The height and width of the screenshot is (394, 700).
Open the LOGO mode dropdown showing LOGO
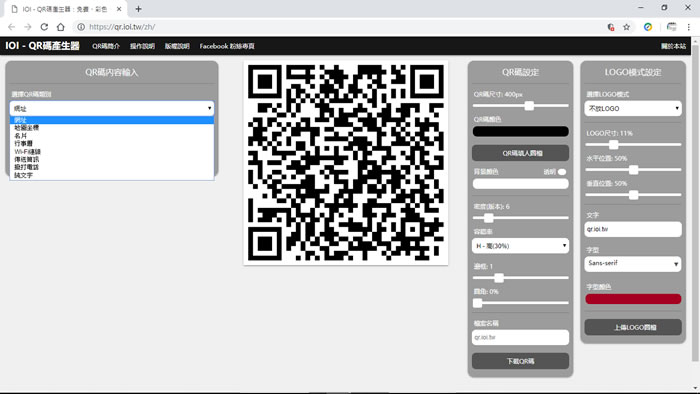point(633,108)
